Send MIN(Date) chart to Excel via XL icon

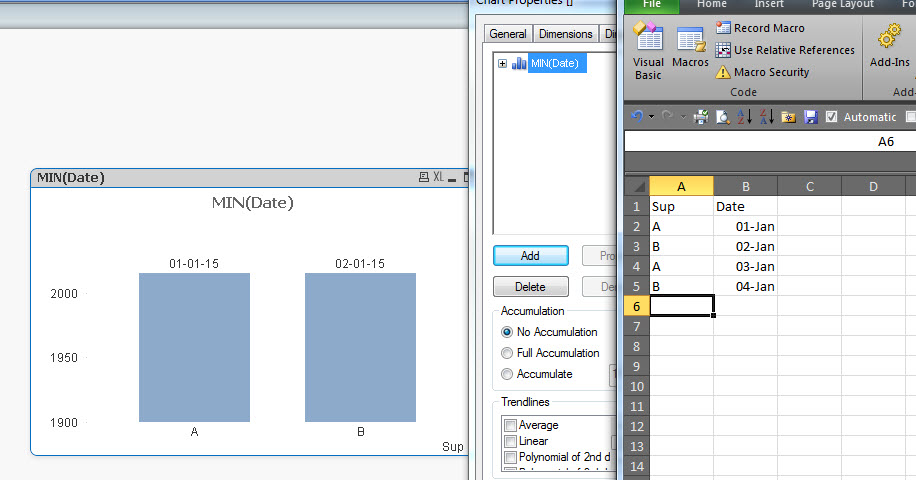click(x=438, y=177)
